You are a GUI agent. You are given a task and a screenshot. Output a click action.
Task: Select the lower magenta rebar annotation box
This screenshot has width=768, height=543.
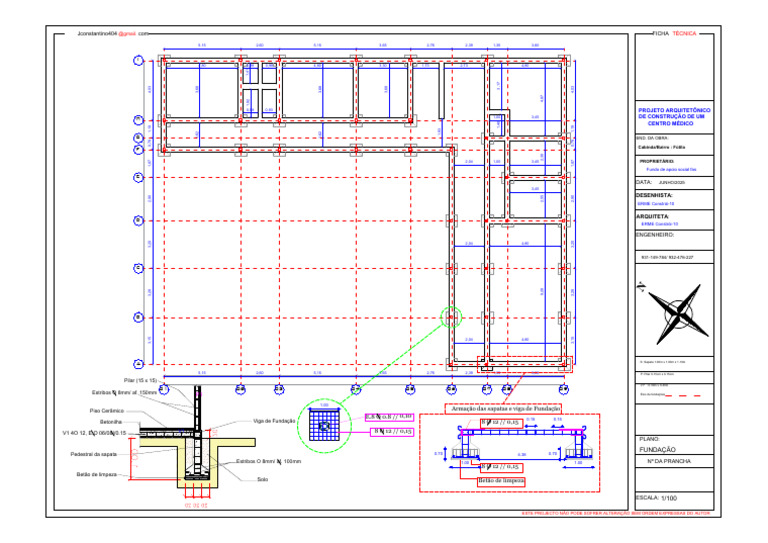[392, 432]
